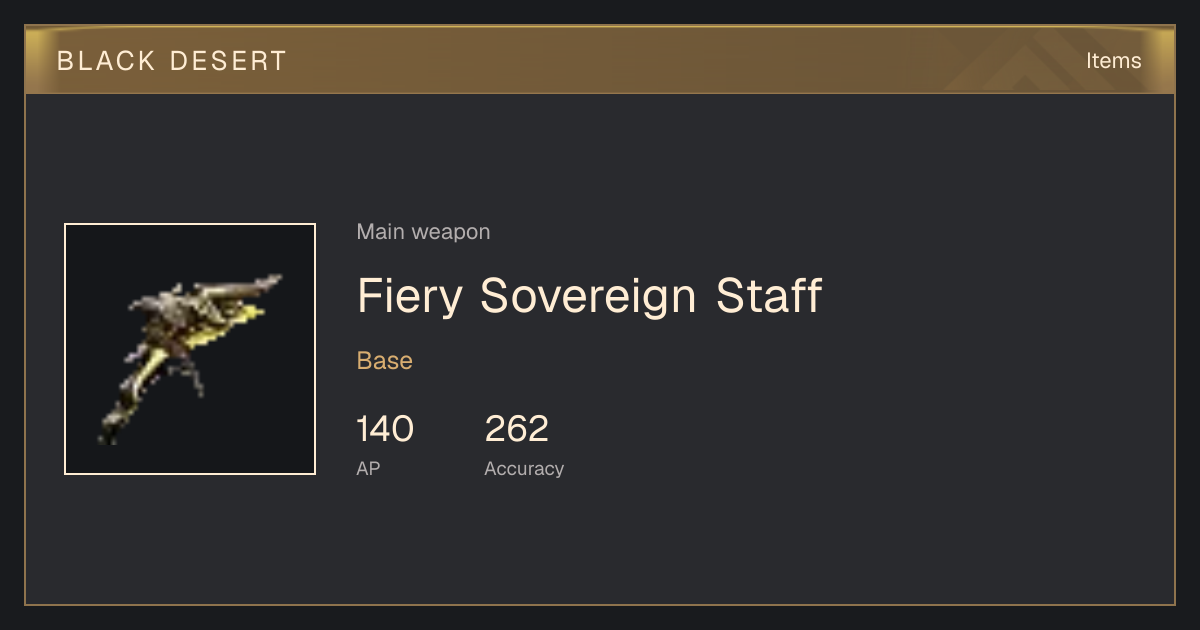Viewport: 1200px width, 630px height.
Task: Click the Fiery Sovereign Staff item name
Action: (589, 296)
